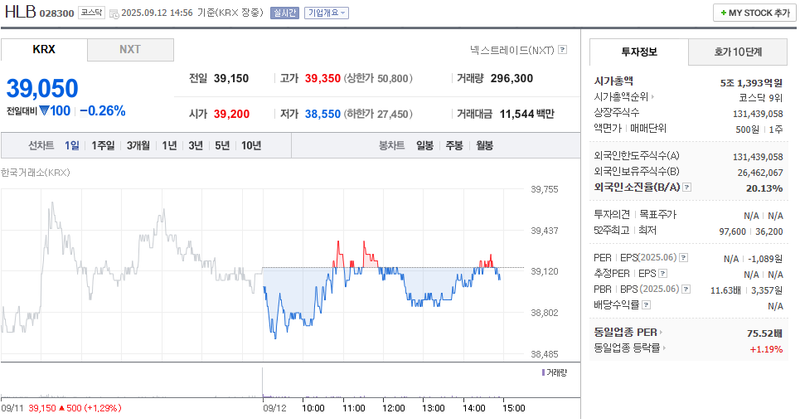Switch to the KRX tab
The width and height of the screenshot is (800, 419).
coord(44,50)
